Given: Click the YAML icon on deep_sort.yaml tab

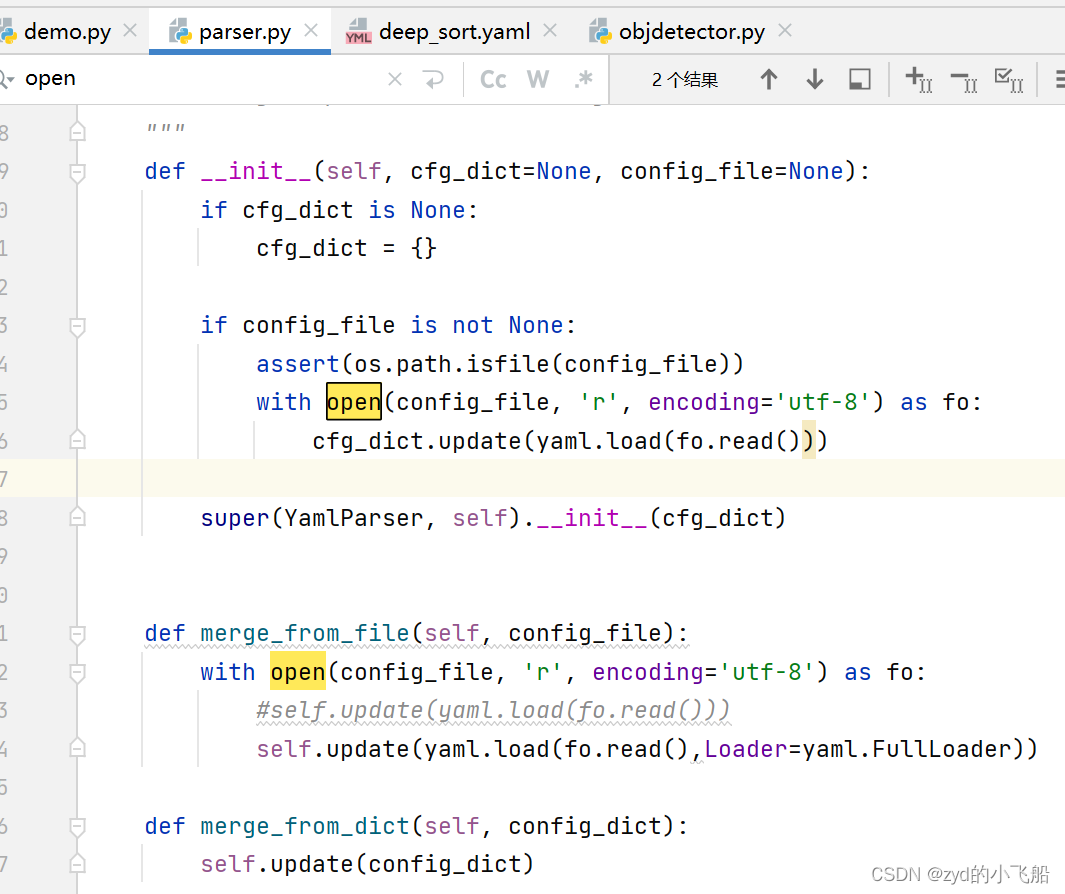Looking at the screenshot, I should tap(357, 31).
